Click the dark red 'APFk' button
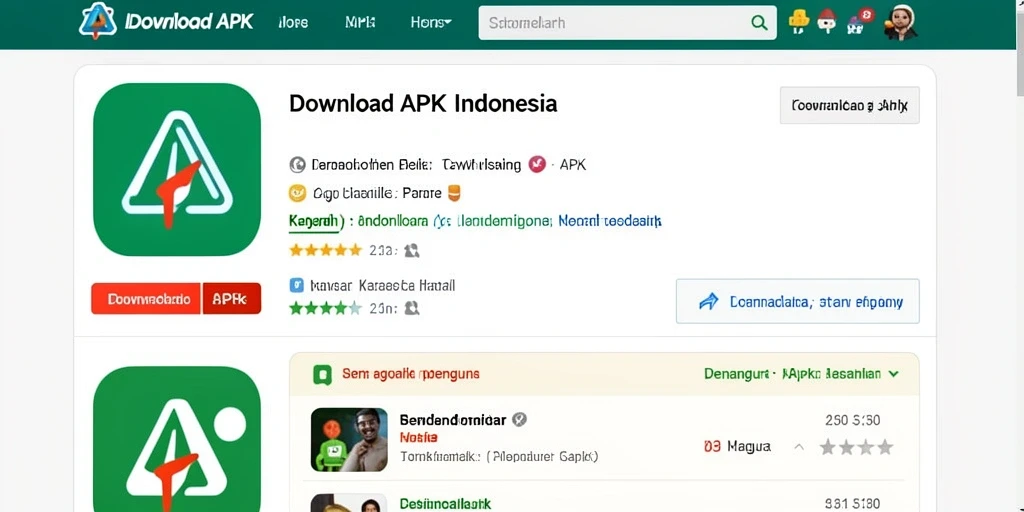This screenshot has height=512, width=1024. tap(232, 298)
